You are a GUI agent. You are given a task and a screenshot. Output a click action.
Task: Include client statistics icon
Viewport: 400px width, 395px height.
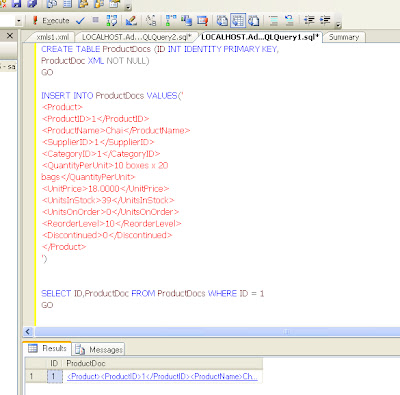(187, 21)
